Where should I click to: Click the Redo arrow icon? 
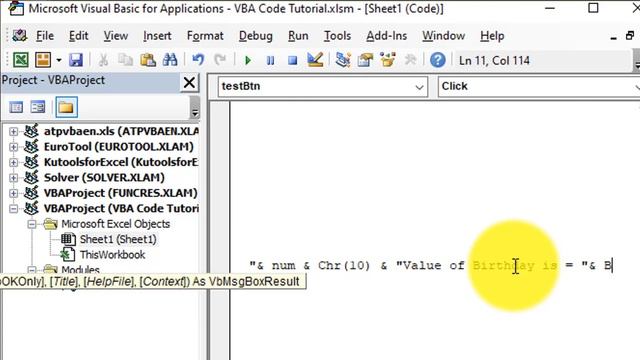pos(220,60)
